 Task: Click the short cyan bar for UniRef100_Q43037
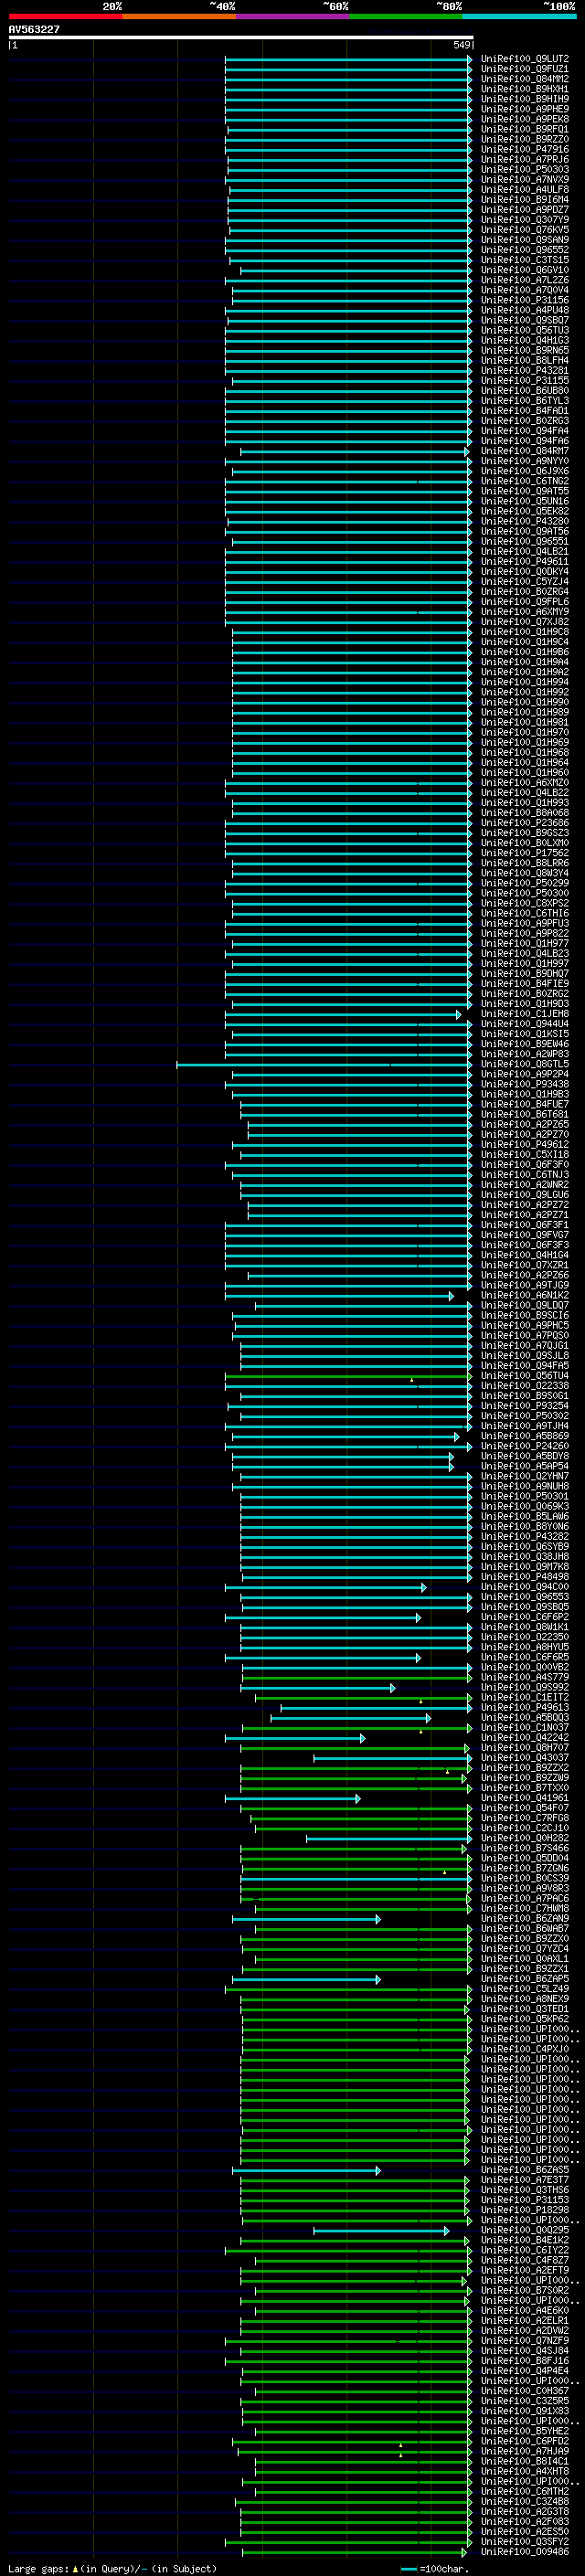point(392,1758)
